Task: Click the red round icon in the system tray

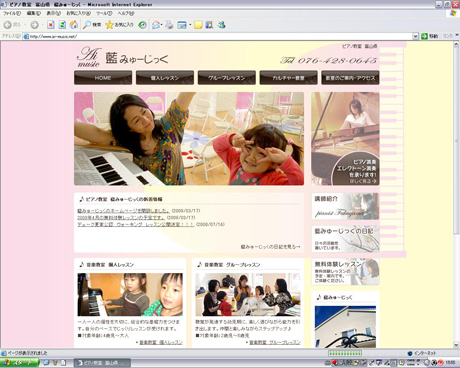Action: (x=441, y=362)
